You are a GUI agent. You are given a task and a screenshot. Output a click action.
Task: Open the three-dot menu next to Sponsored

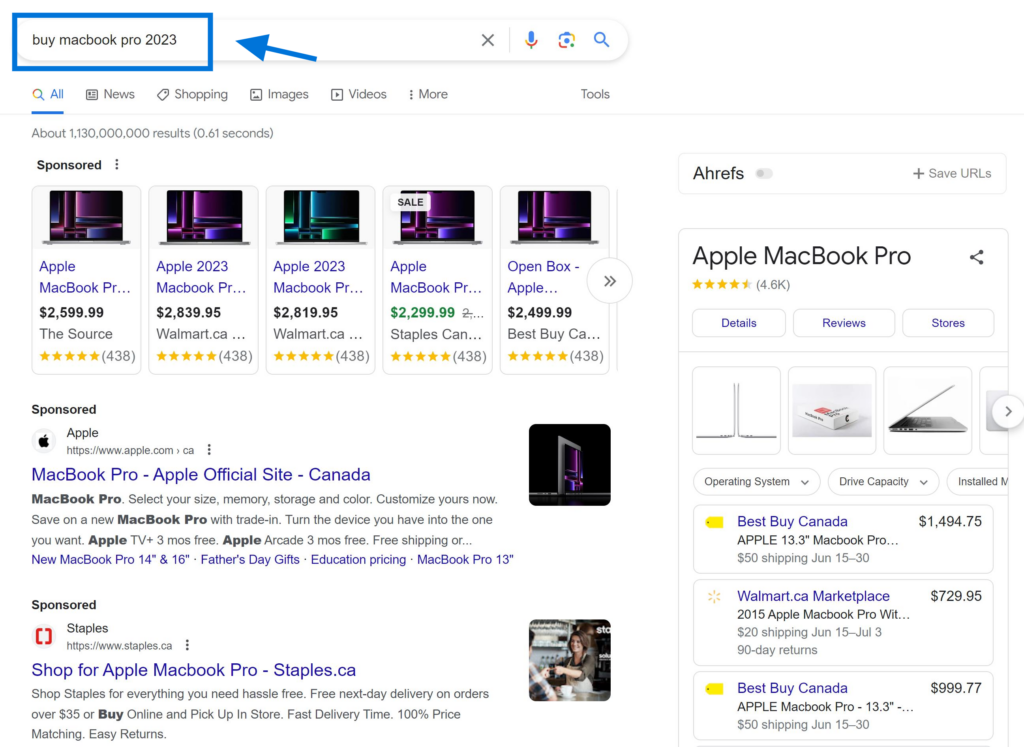[117, 164]
